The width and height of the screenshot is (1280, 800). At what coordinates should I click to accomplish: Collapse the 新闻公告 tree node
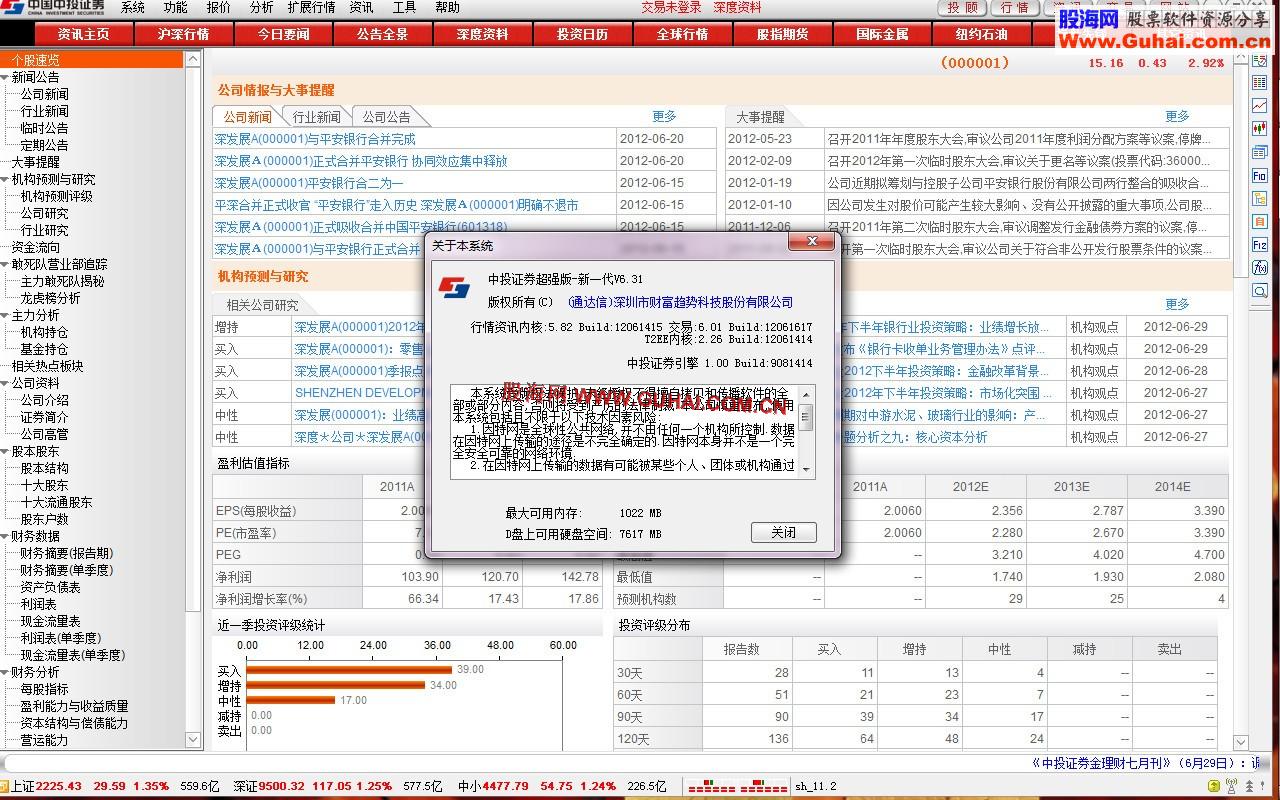(x=5, y=77)
